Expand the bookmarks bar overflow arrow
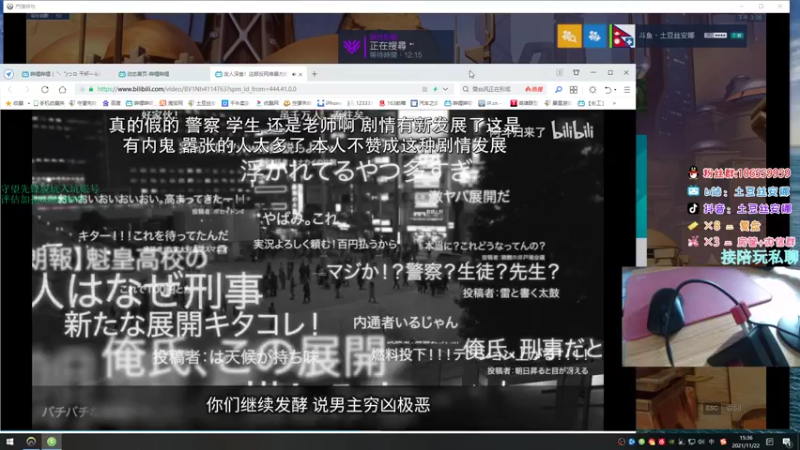 (x=614, y=103)
